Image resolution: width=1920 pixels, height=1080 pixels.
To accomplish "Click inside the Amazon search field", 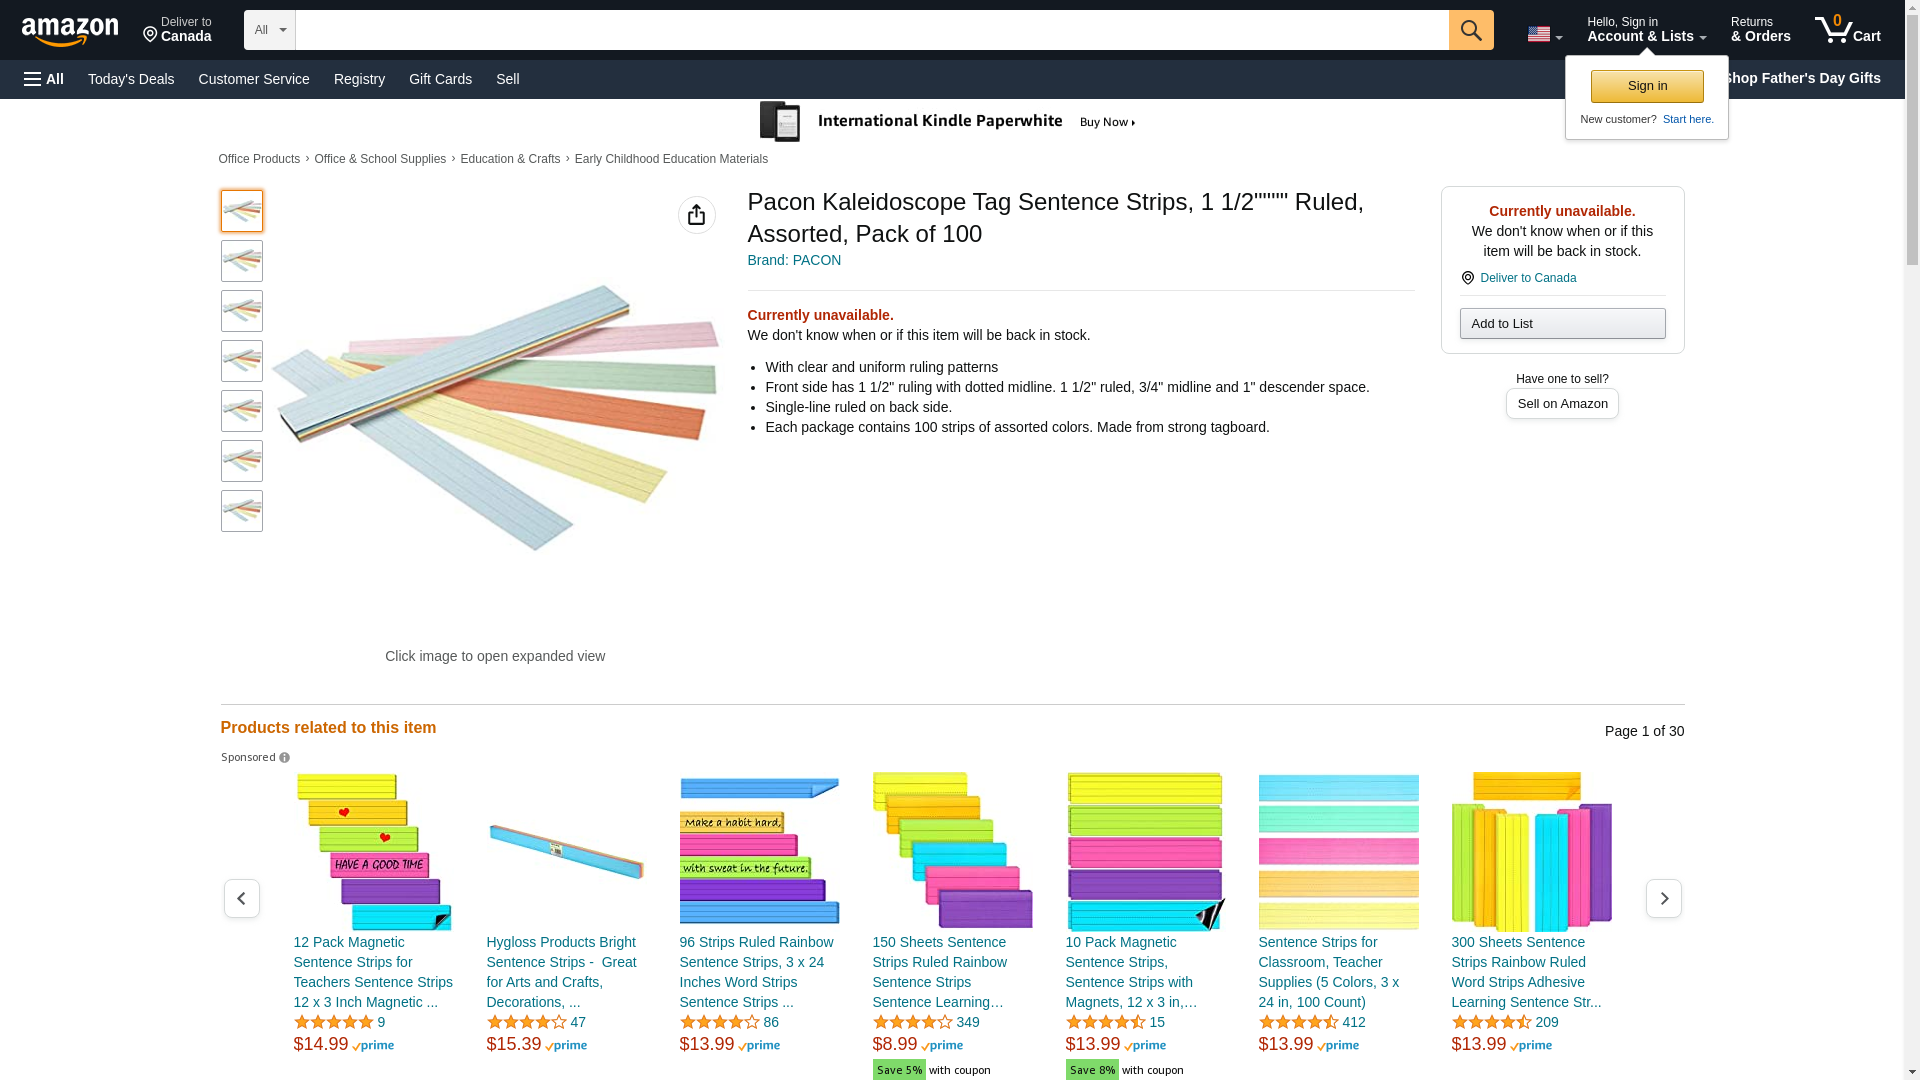I will point(871,30).
